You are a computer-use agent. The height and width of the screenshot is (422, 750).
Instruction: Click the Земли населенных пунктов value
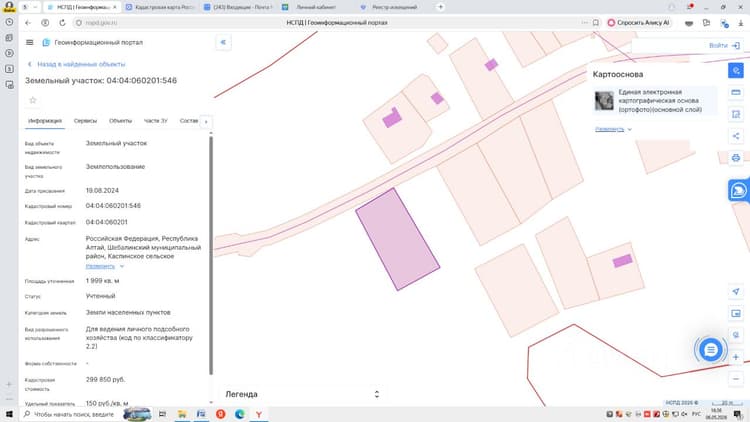(x=128, y=312)
